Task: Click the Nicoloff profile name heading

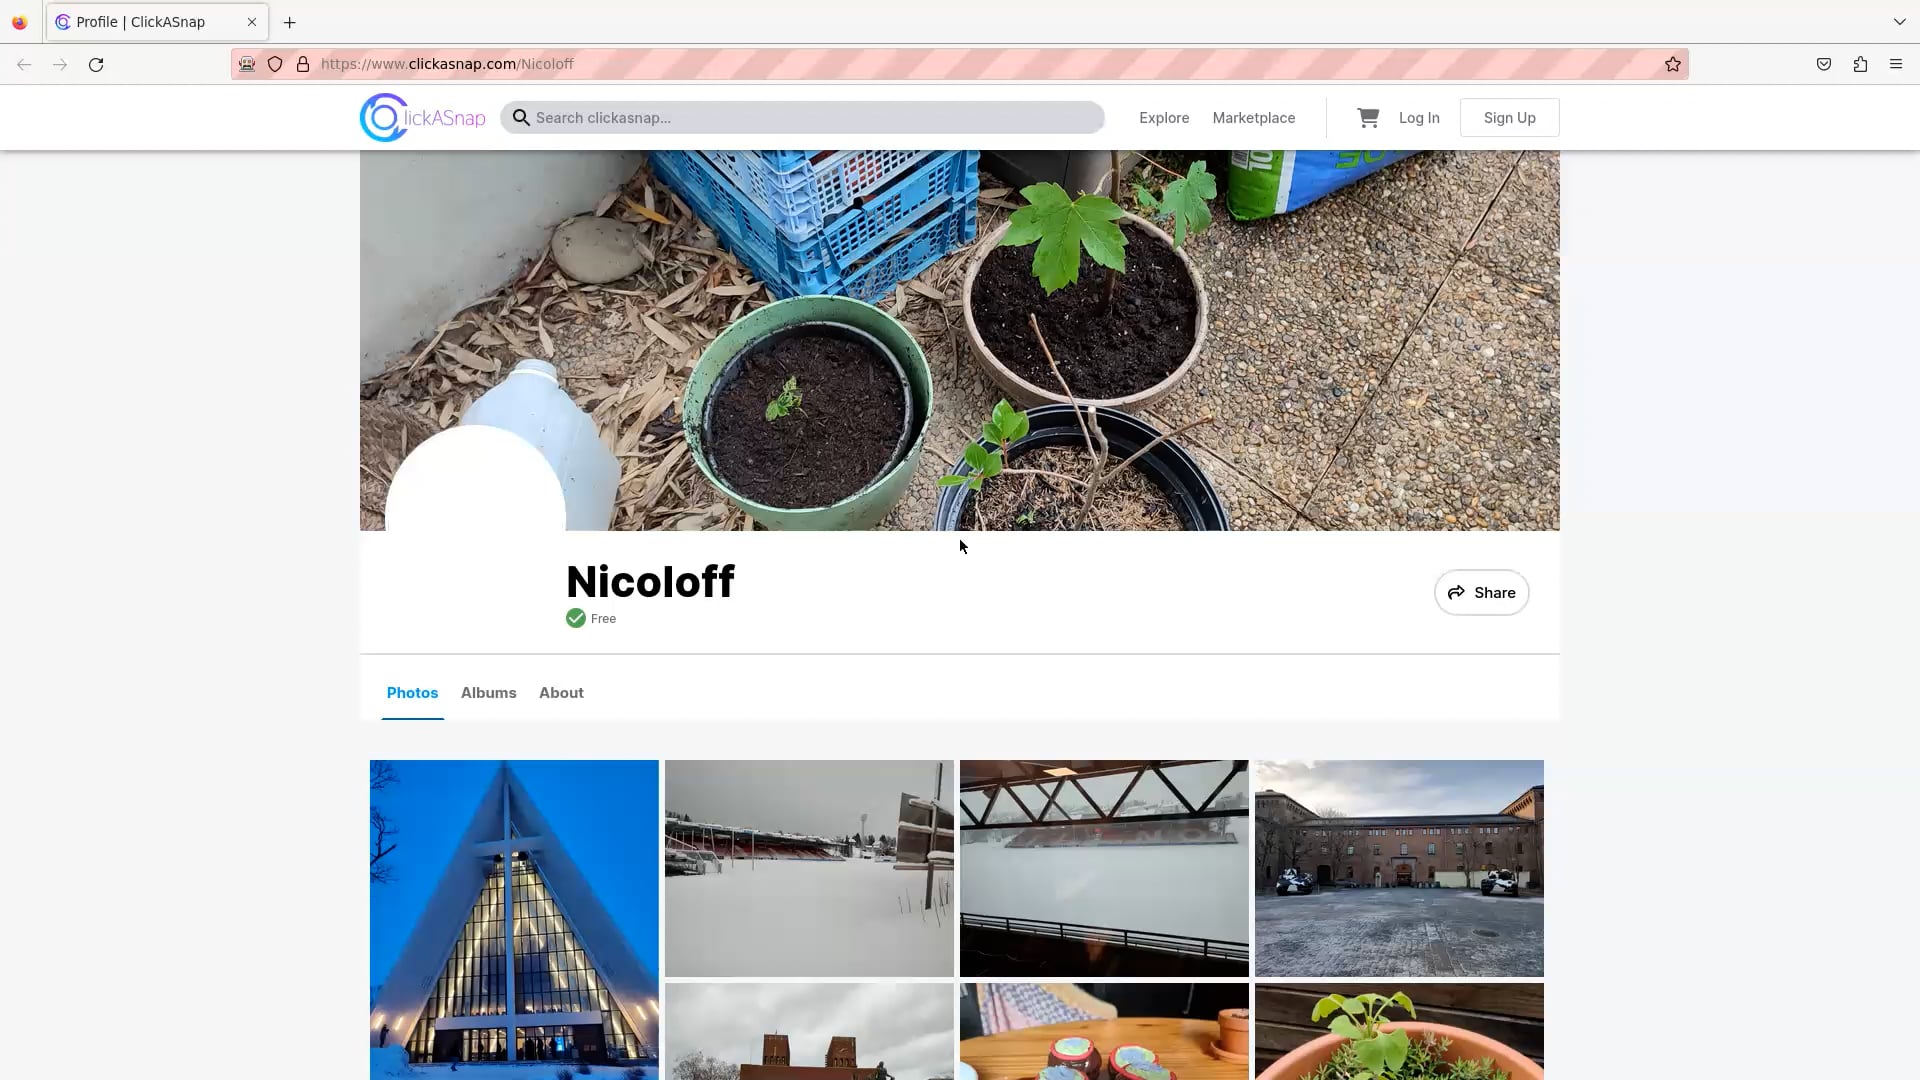Action: click(x=650, y=582)
